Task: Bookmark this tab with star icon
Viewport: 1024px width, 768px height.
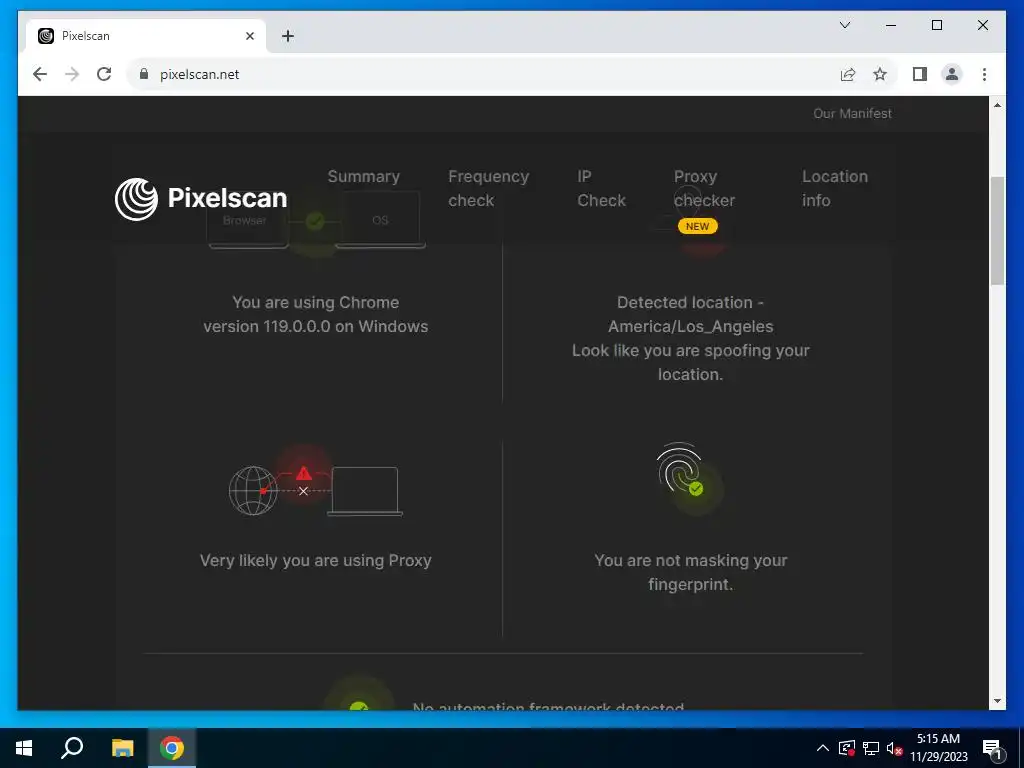Action: coord(880,74)
